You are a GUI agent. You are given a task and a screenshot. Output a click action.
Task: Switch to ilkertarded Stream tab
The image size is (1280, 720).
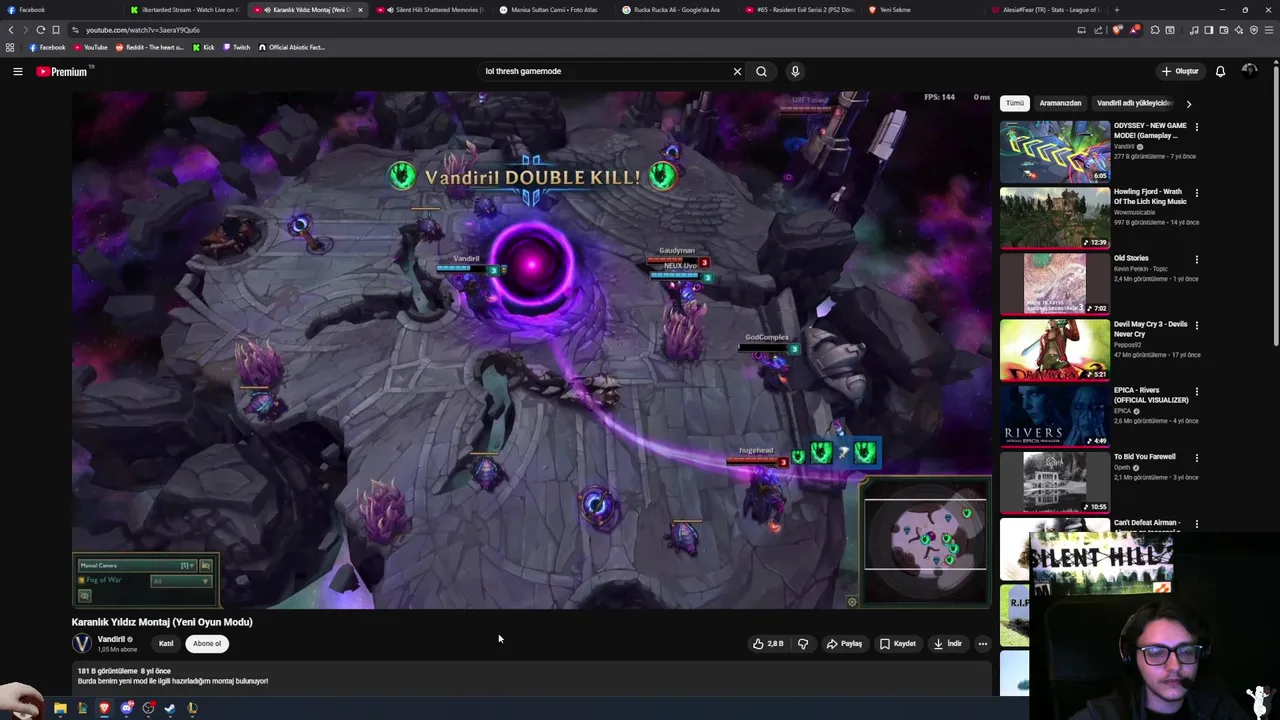click(185, 10)
